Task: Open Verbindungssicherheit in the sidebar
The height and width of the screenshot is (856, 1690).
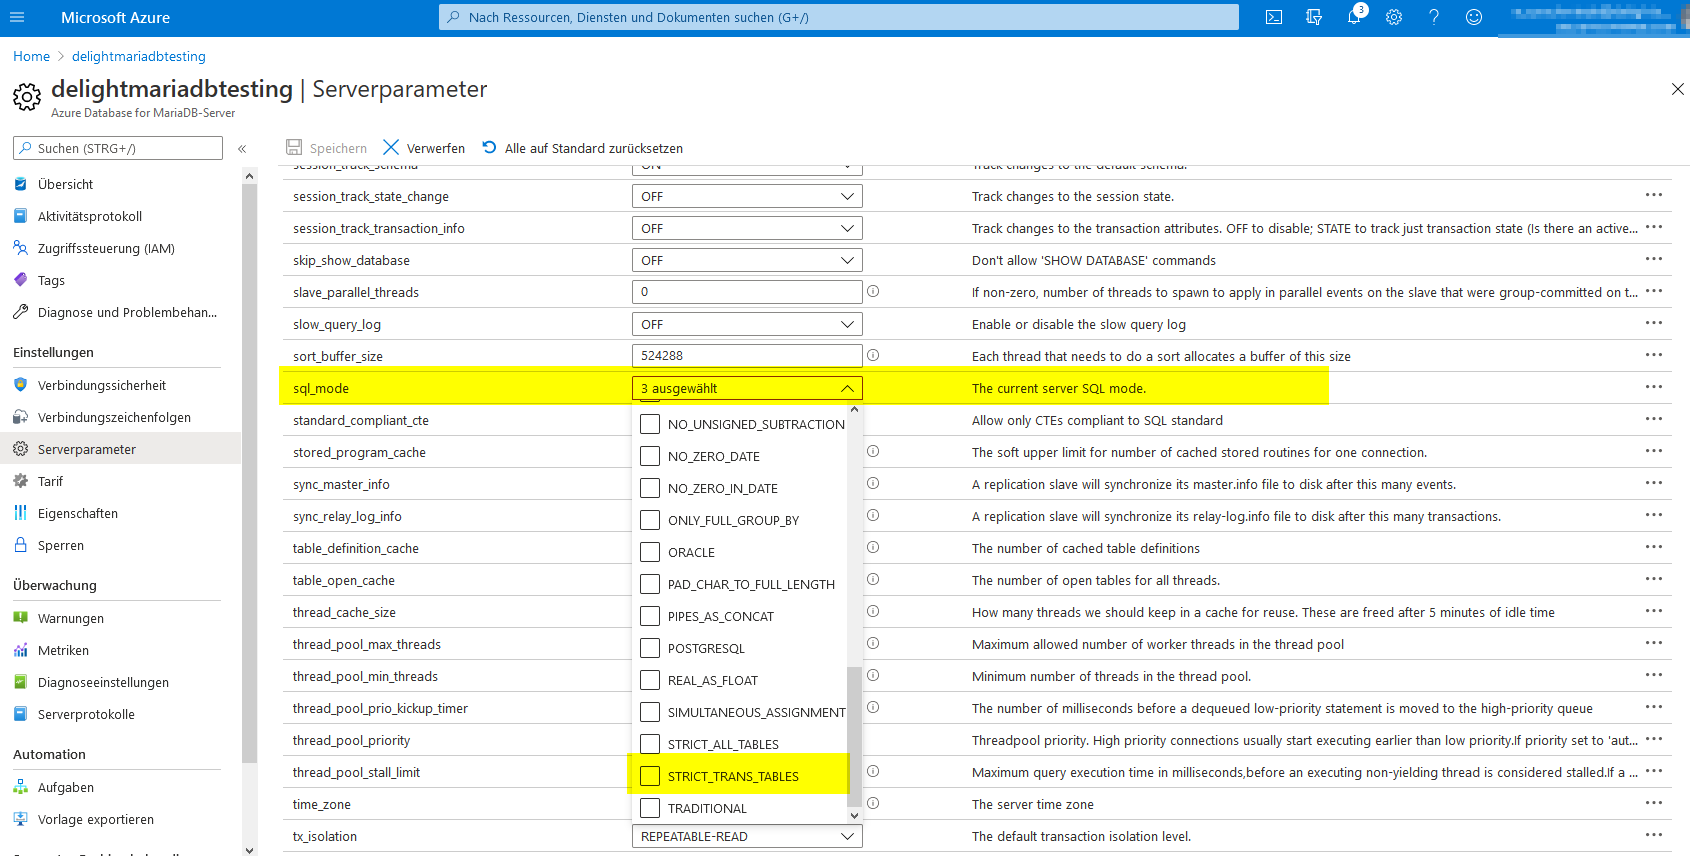Action: (x=102, y=385)
